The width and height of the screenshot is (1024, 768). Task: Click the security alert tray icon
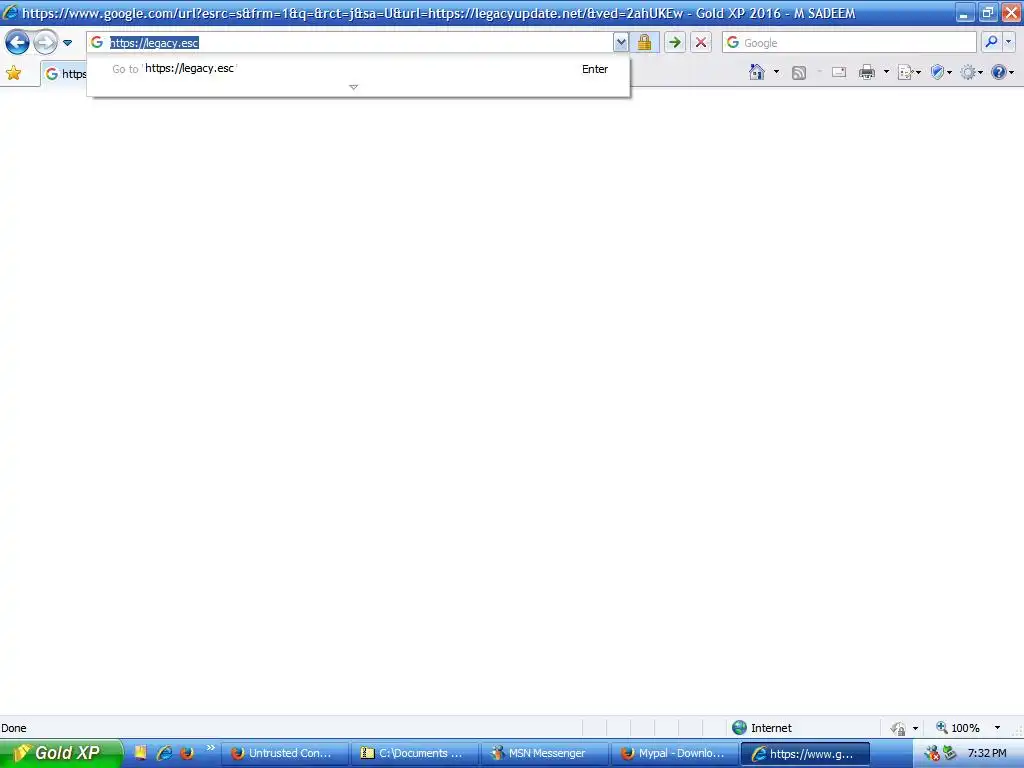tap(932, 754)
